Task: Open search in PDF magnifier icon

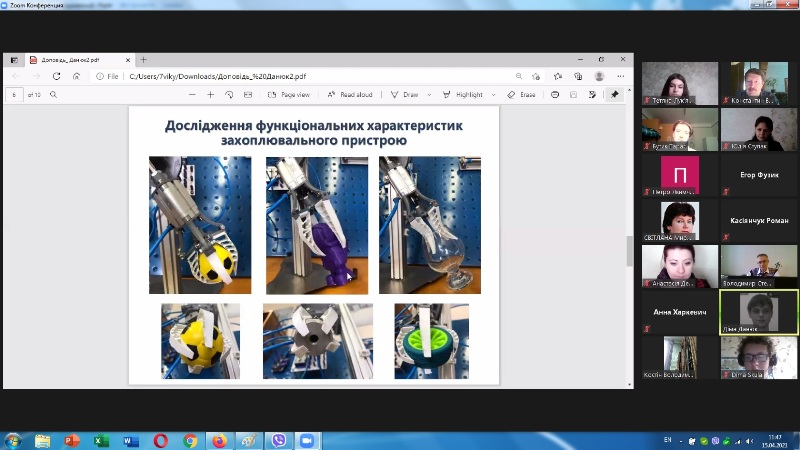Action: tap(53, 95)
